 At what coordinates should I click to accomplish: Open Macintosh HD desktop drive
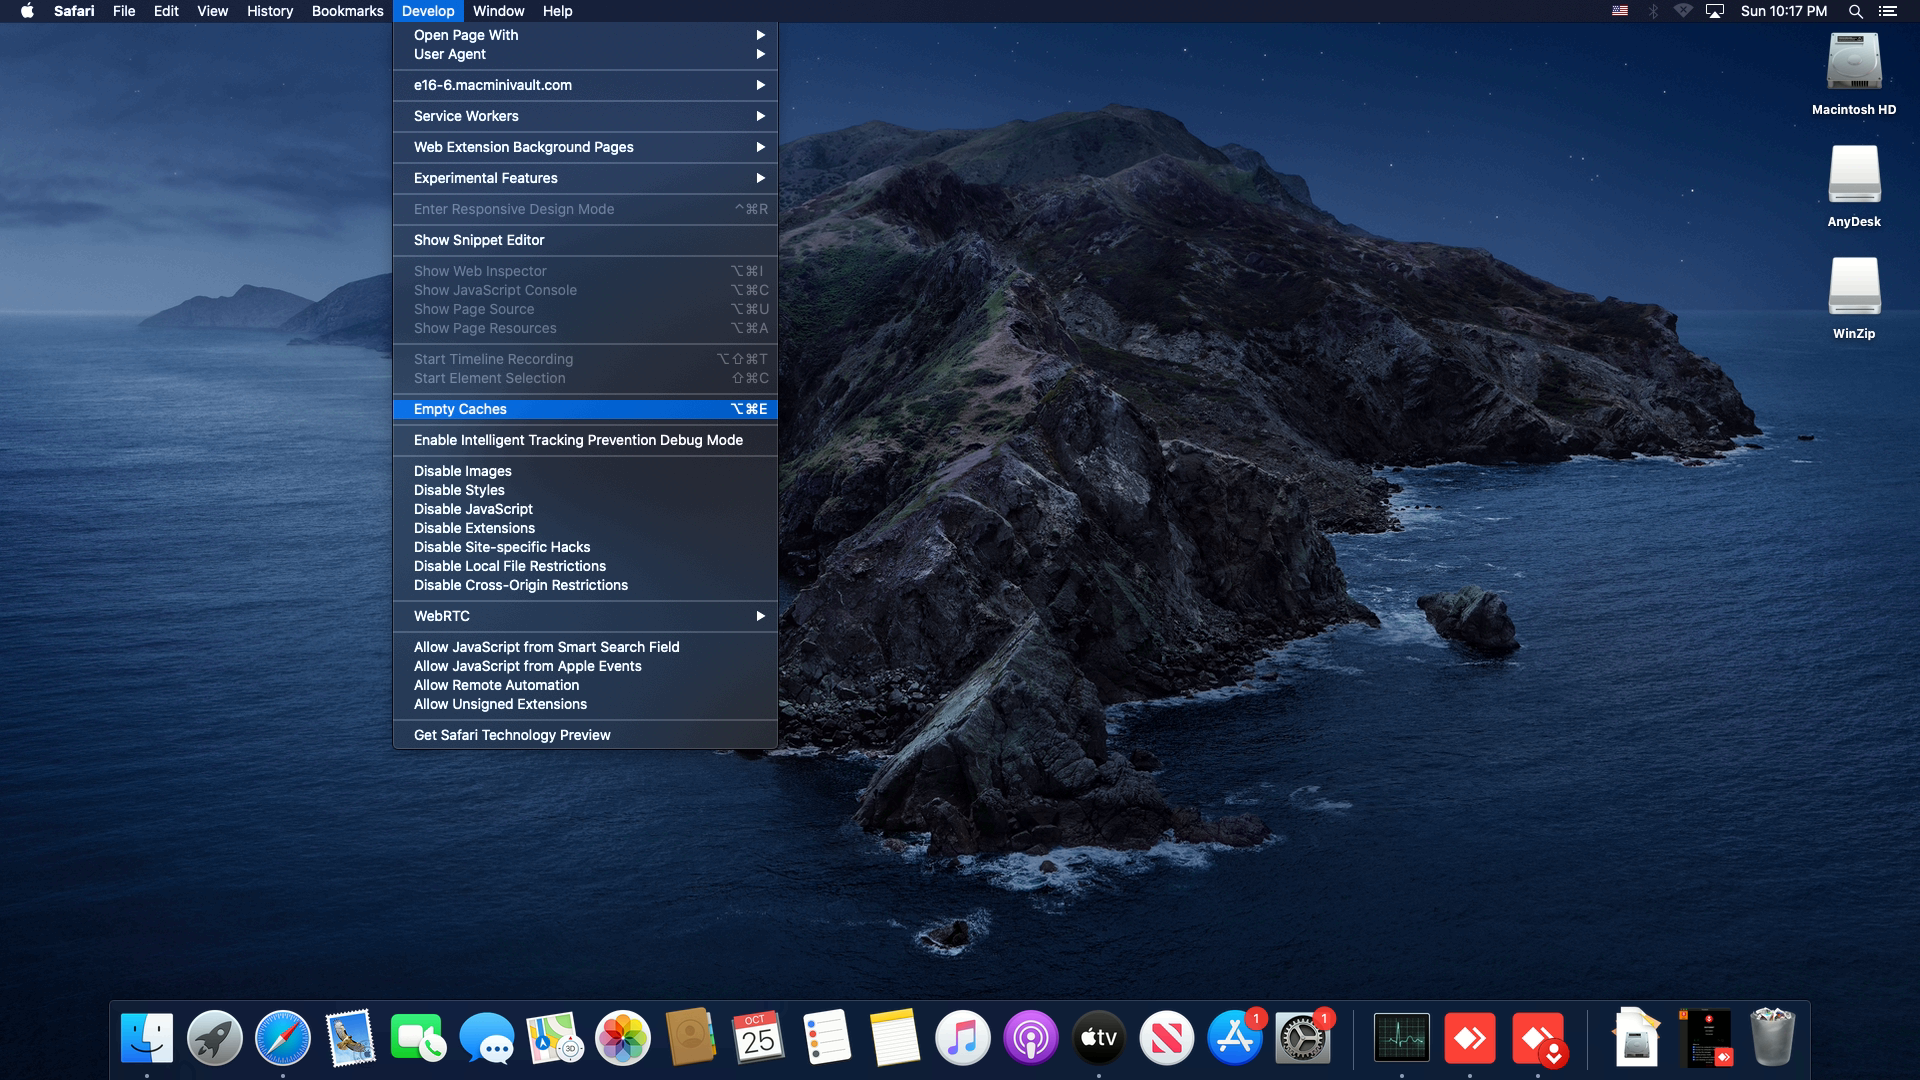(x=1854, y=63)
